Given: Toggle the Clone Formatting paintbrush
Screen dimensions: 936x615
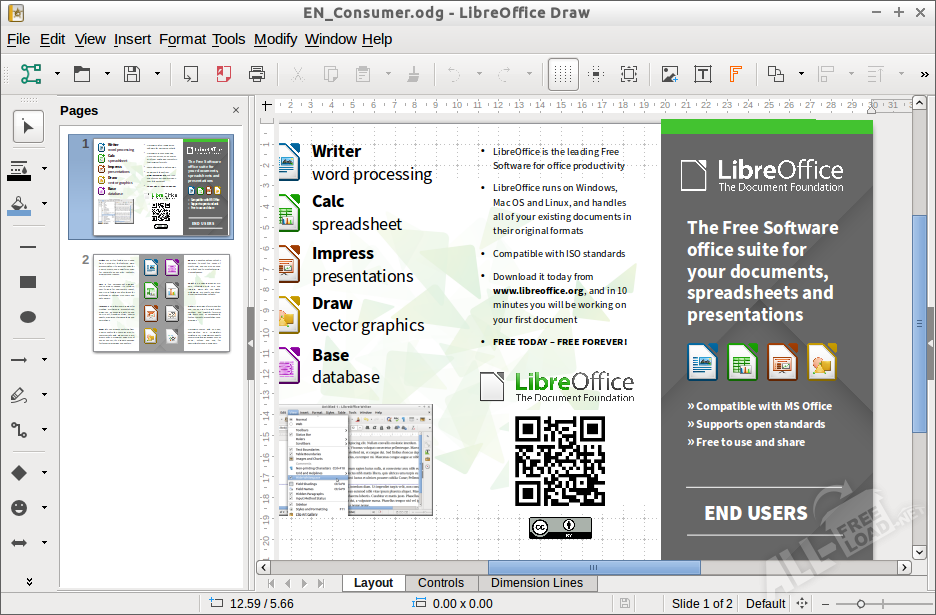Looking at the screenshot, I should click(415, 74).
